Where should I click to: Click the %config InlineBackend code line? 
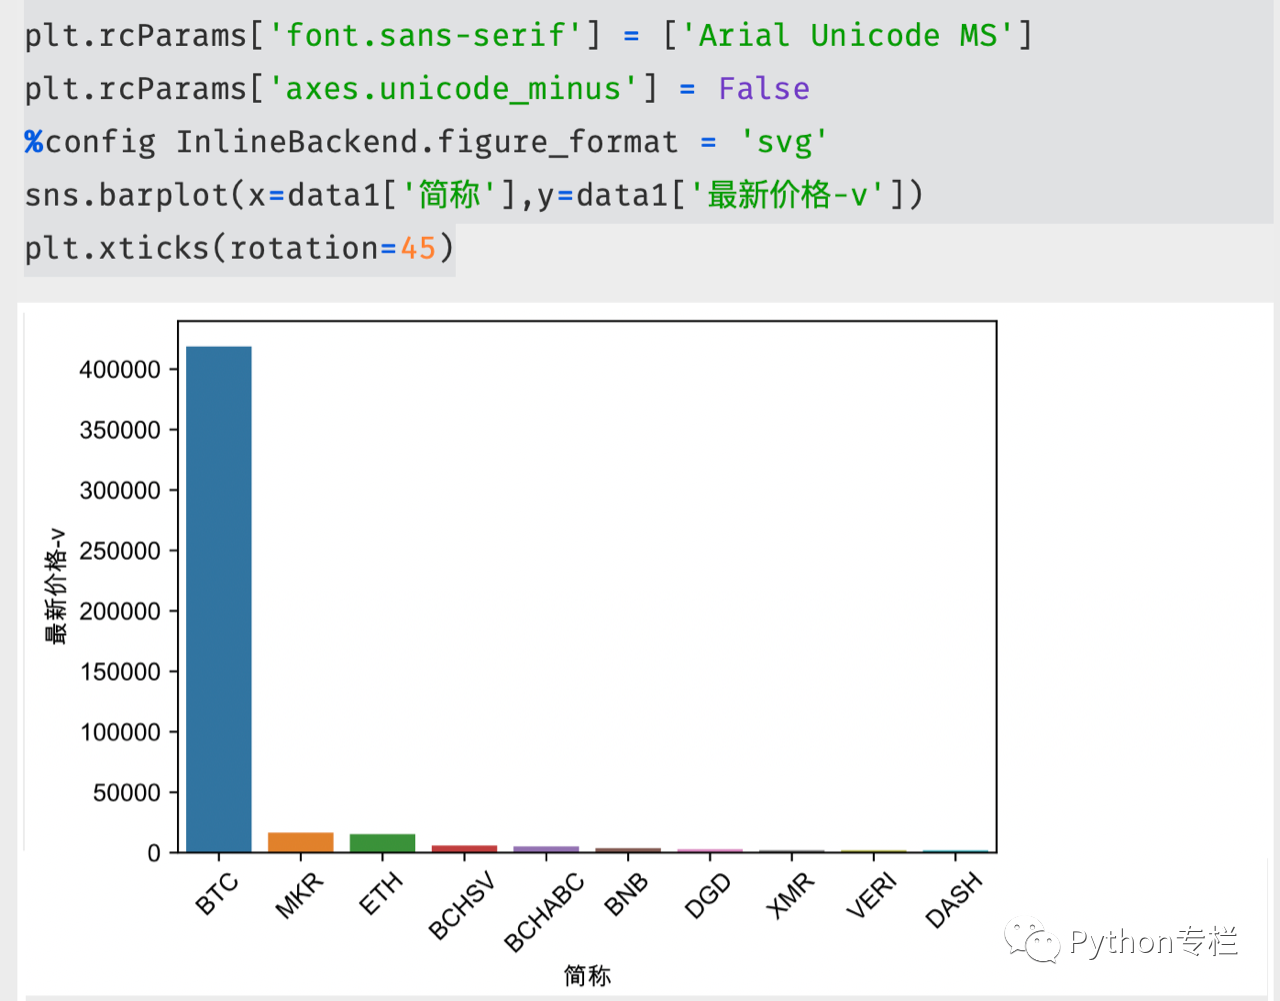pyautogui.click(x=426, y=142)
